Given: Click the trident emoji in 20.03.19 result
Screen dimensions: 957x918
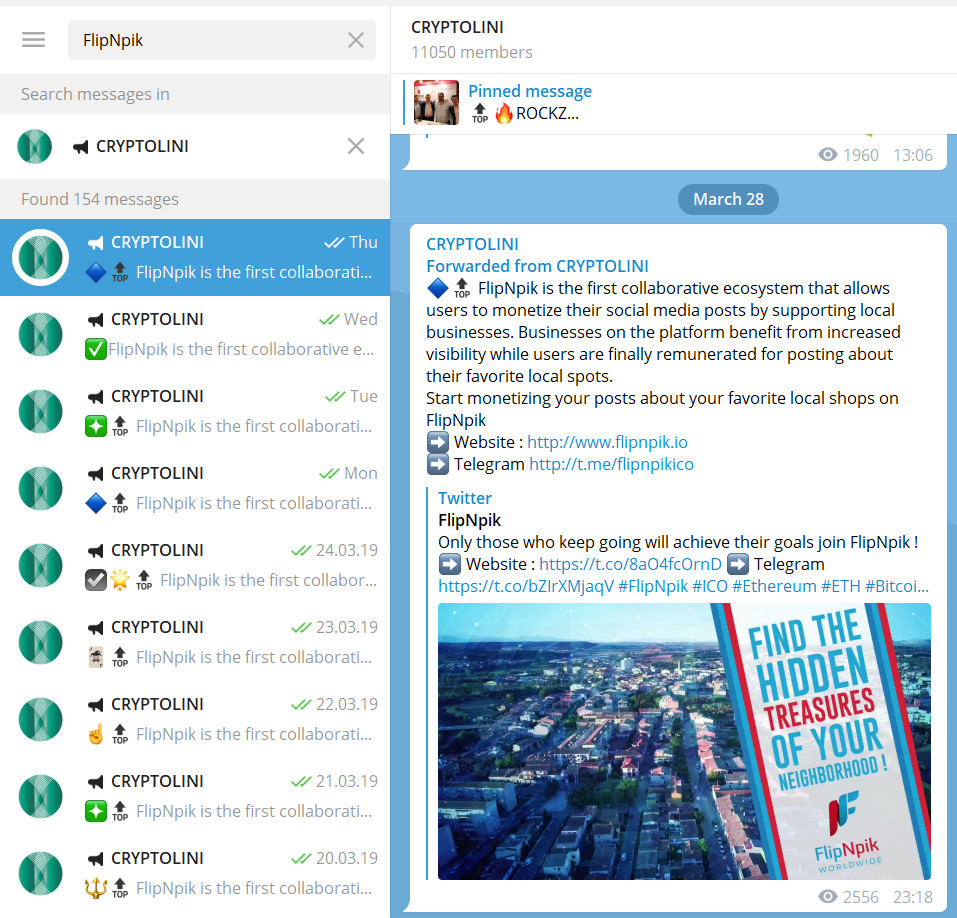Looking at the screenshot, I should (96, 887).
